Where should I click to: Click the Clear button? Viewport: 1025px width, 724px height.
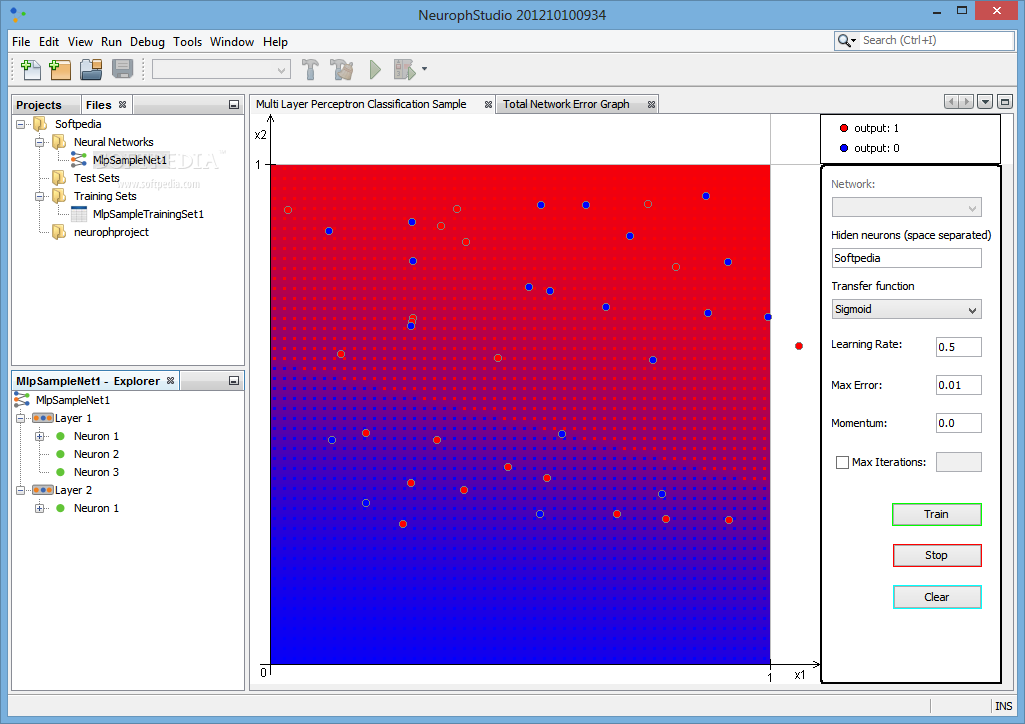[936, 597]
